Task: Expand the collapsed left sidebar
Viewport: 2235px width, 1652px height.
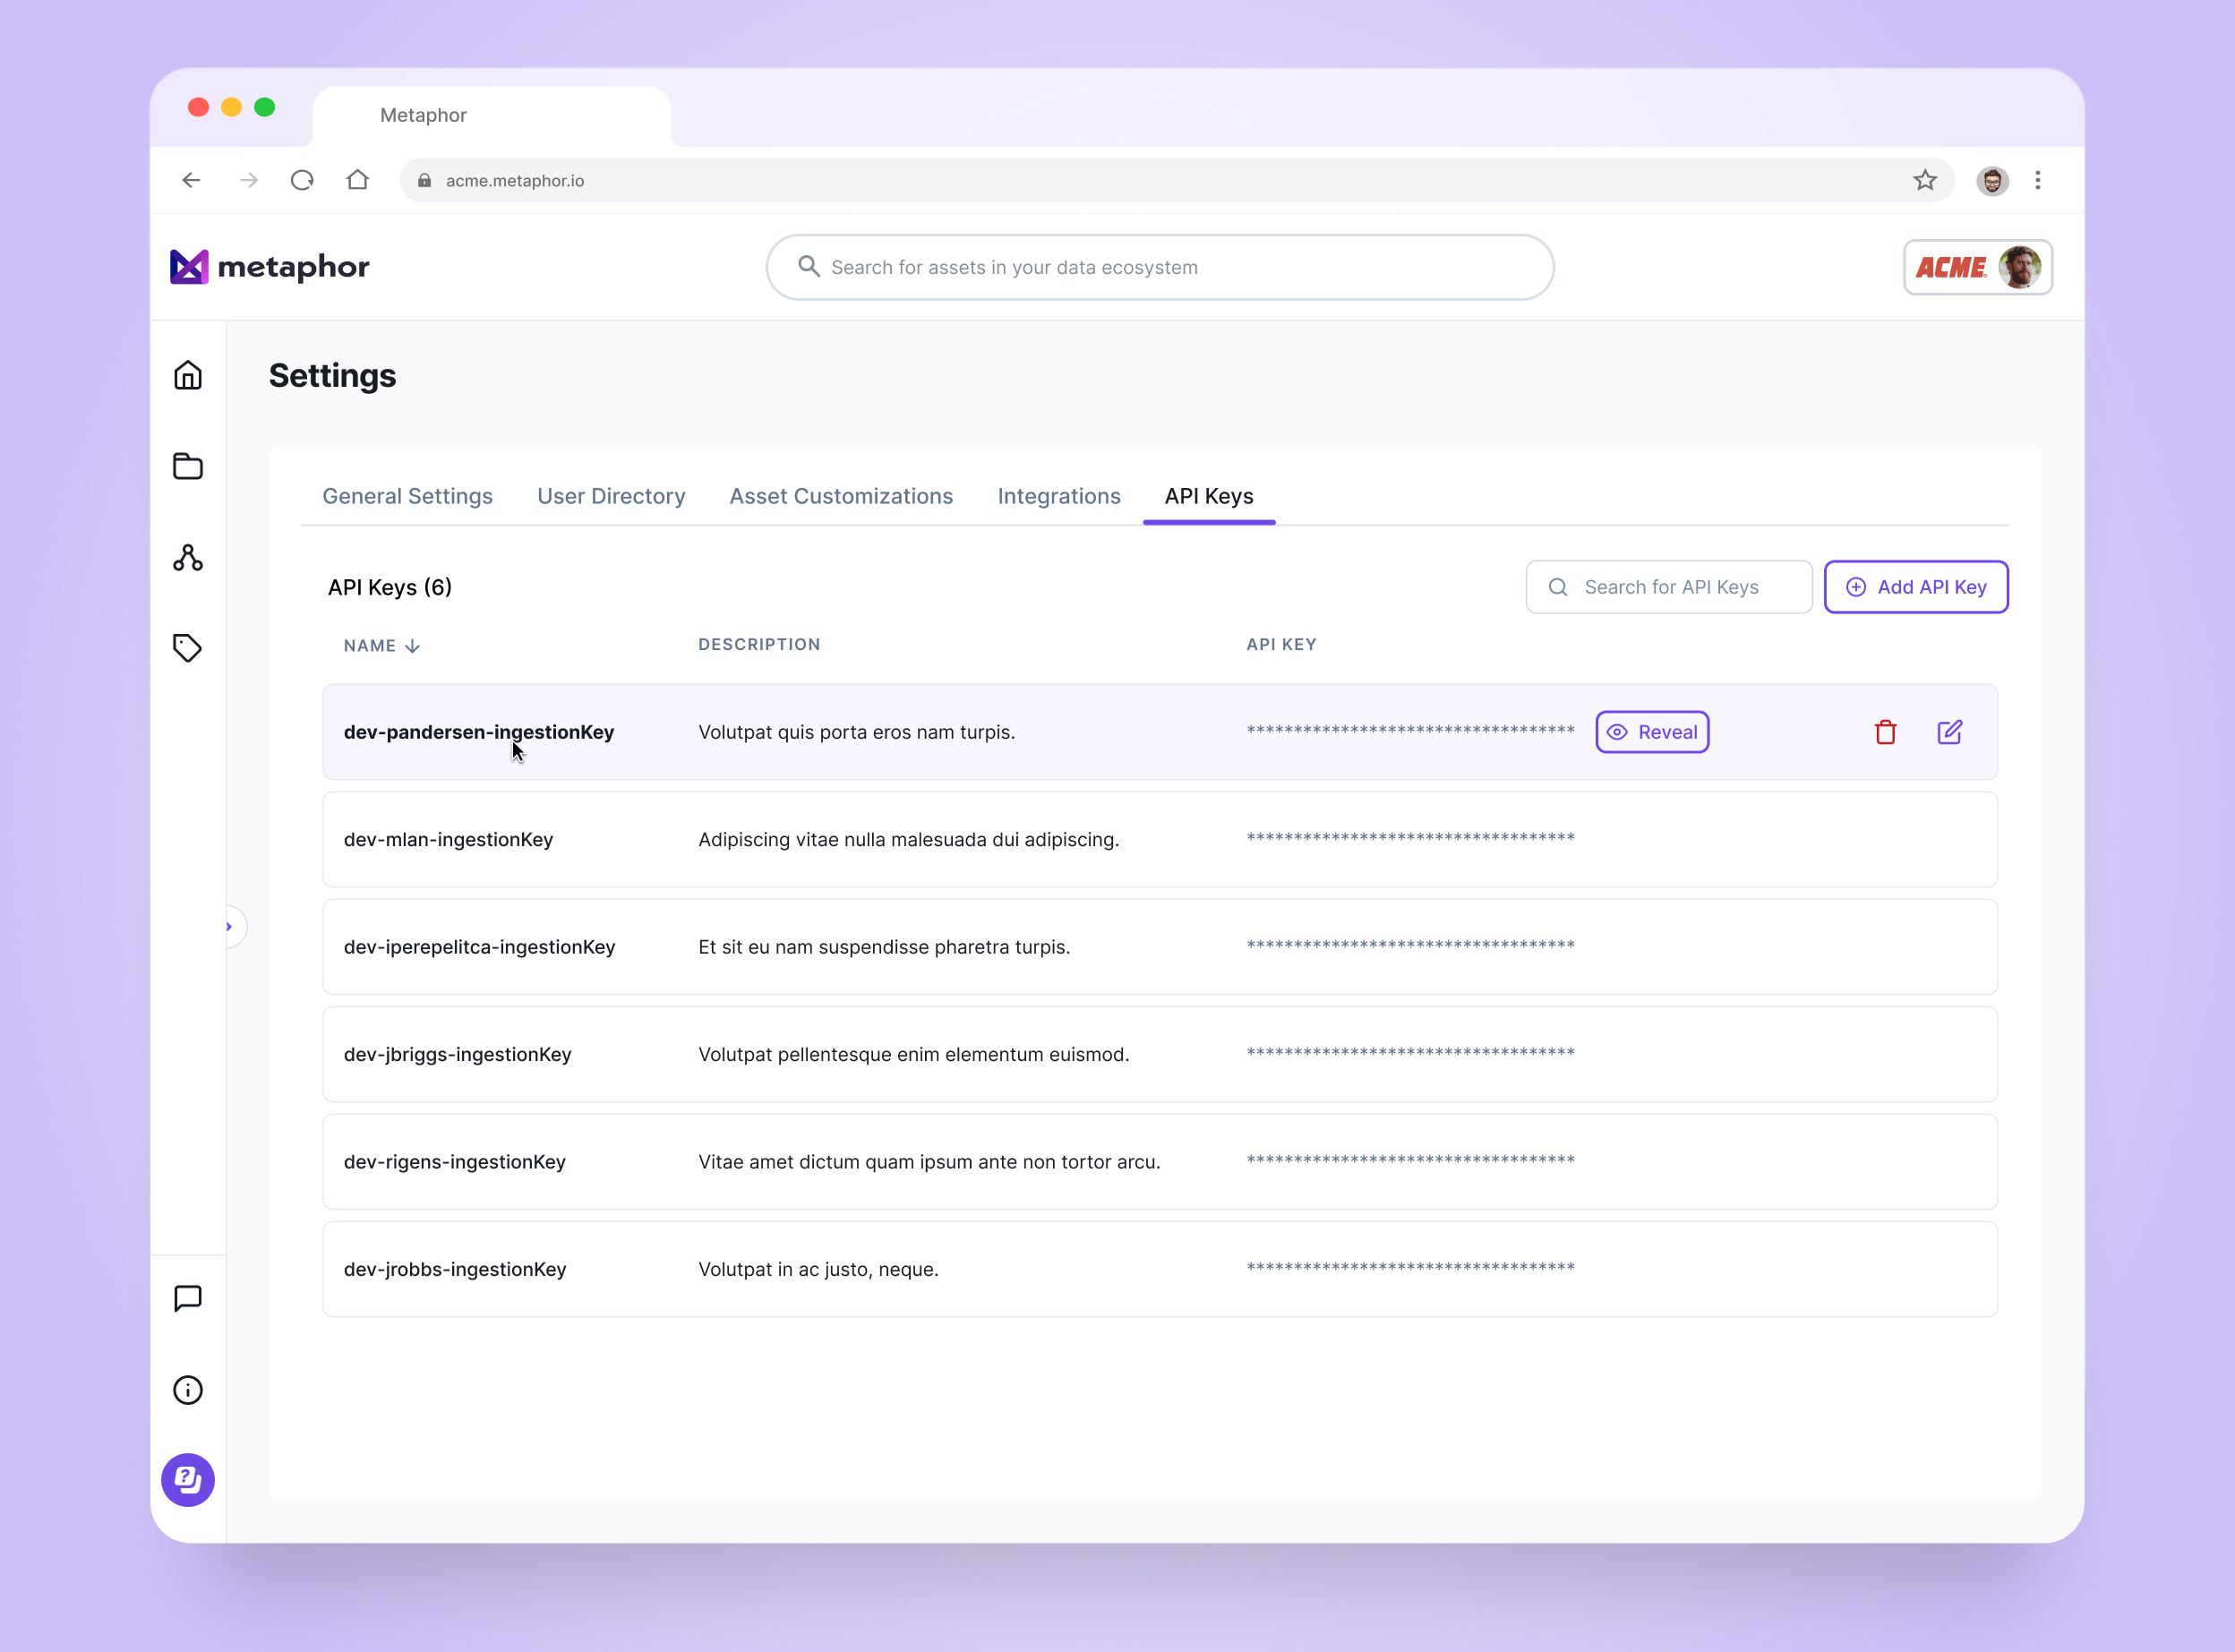Action: [x=230, y=927]
